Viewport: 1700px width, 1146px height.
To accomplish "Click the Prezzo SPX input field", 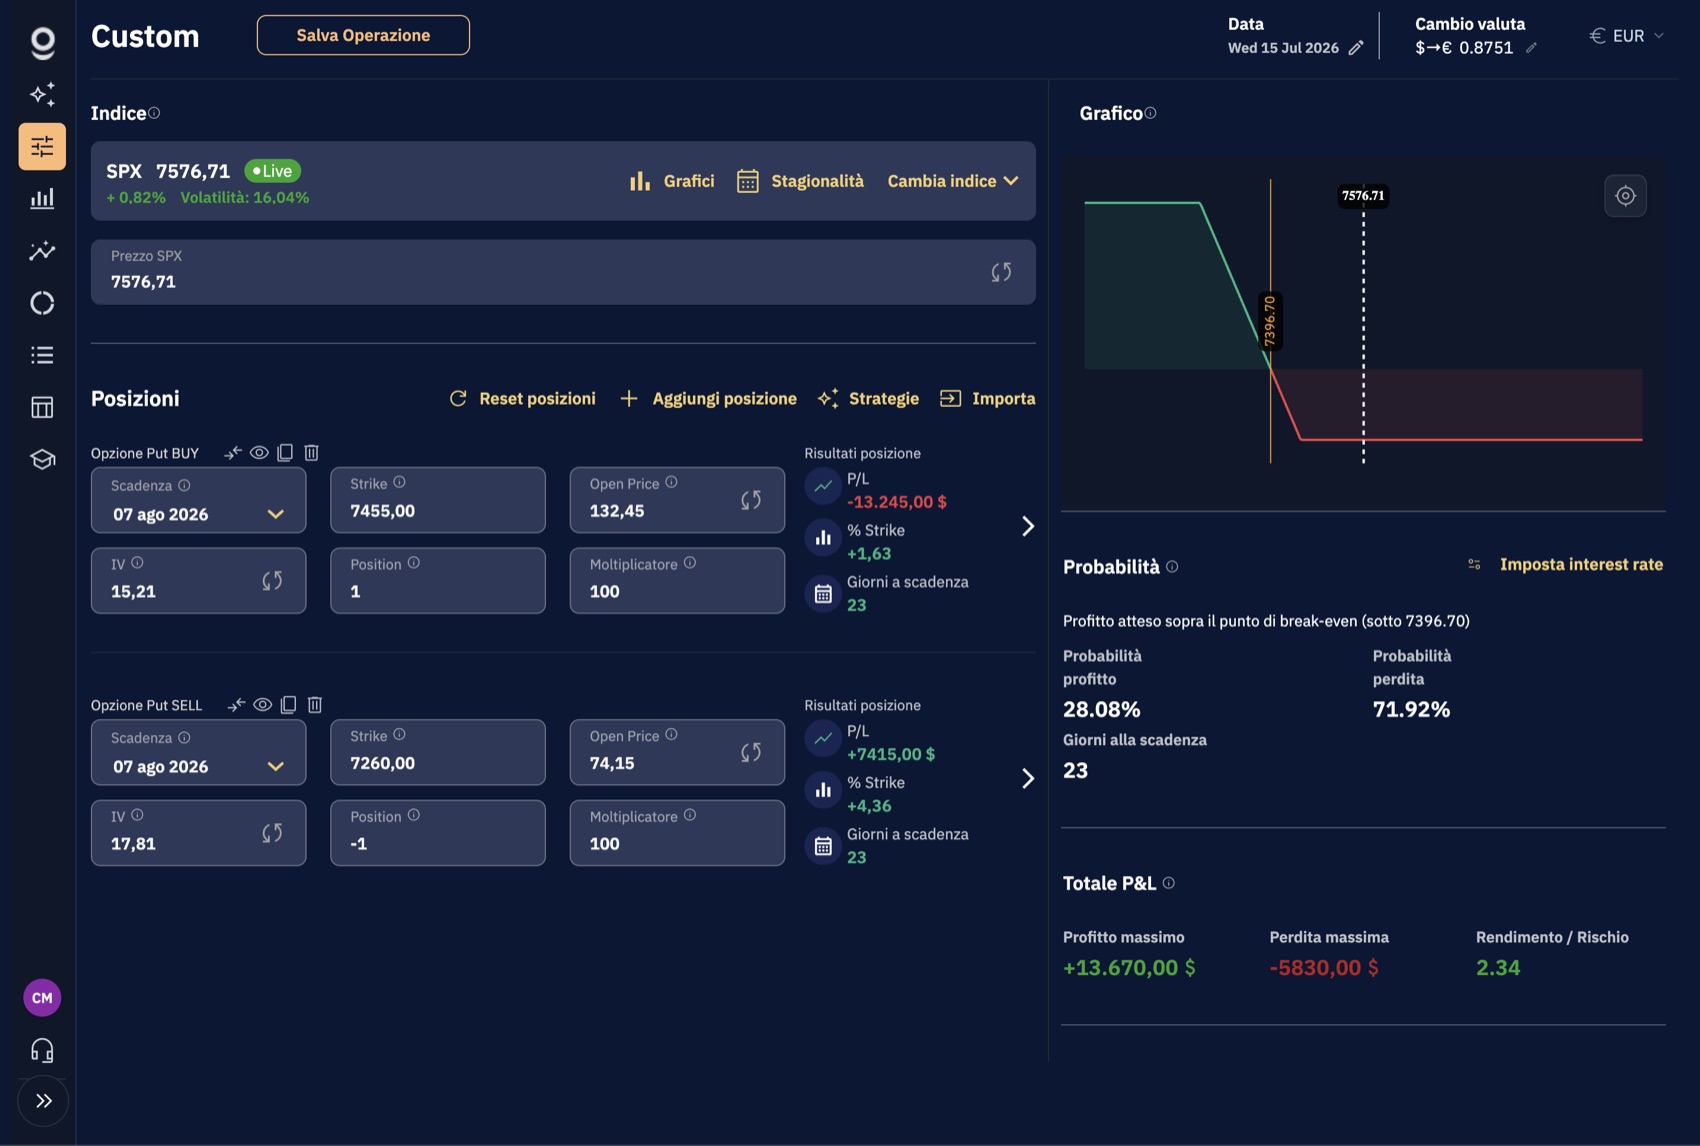I will pos(563,272).
